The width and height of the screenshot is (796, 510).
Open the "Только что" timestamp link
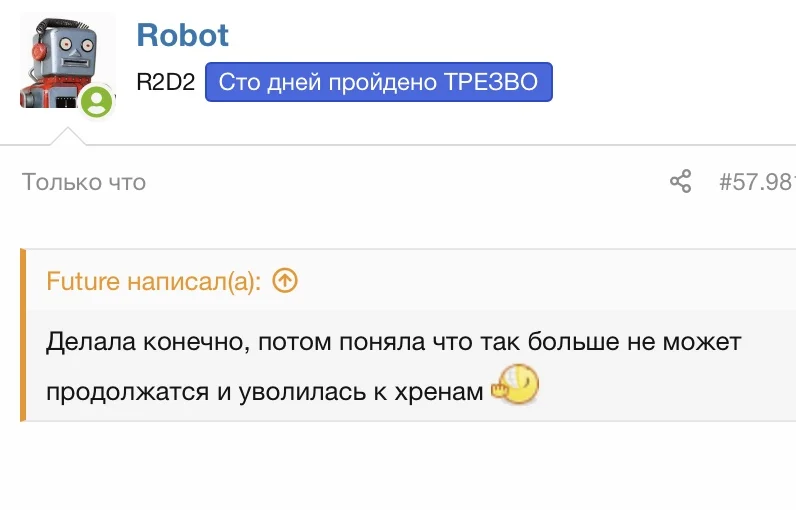(84, 182)
